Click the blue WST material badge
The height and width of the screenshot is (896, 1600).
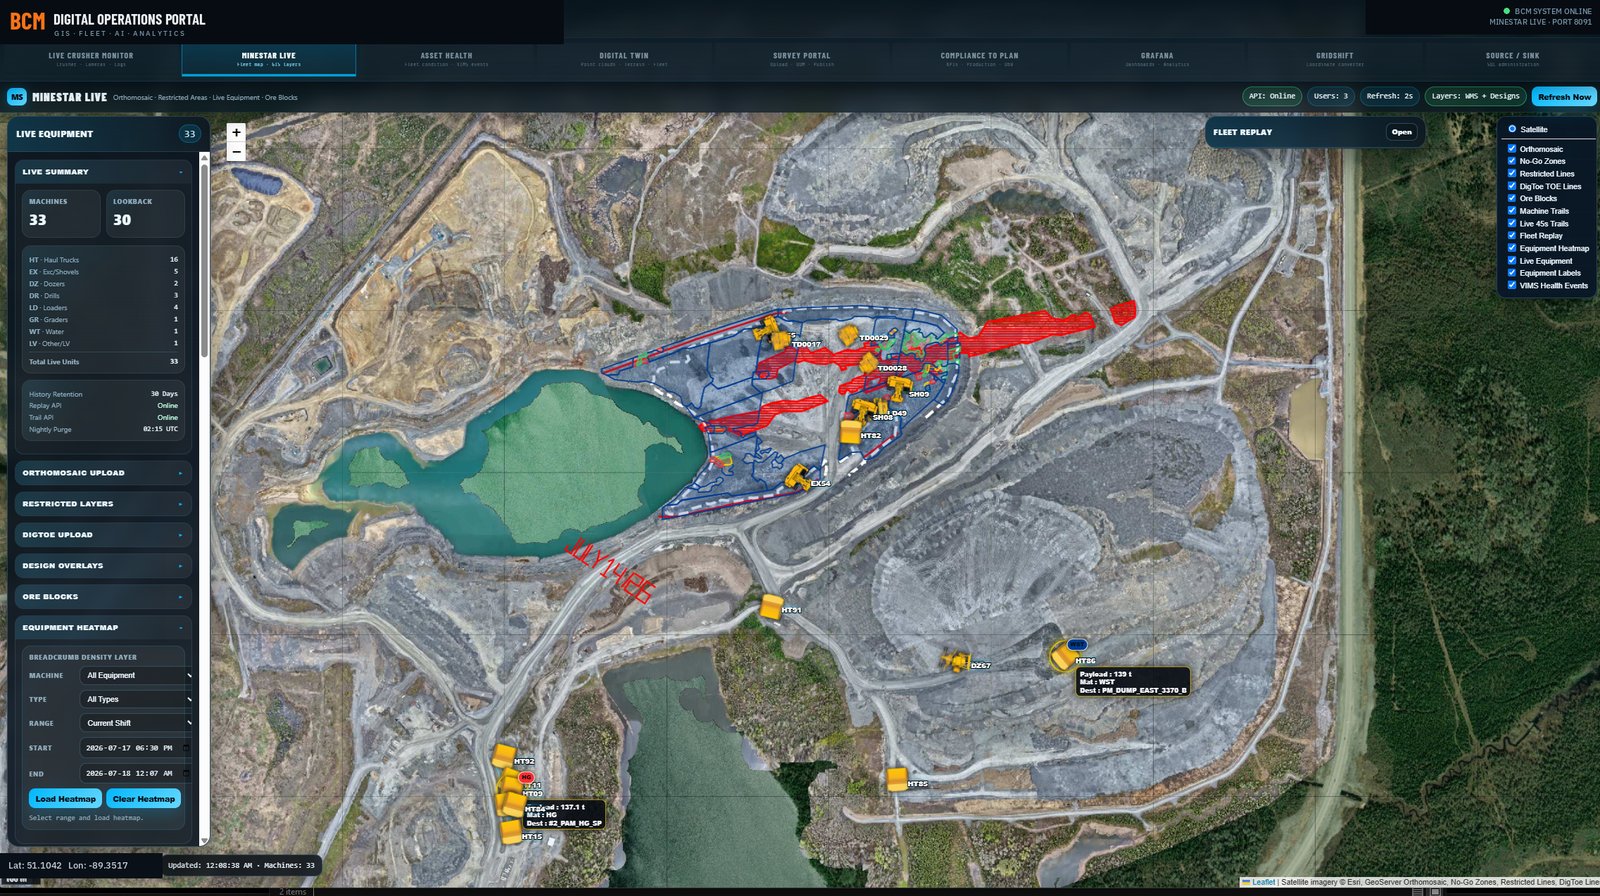1077,645
